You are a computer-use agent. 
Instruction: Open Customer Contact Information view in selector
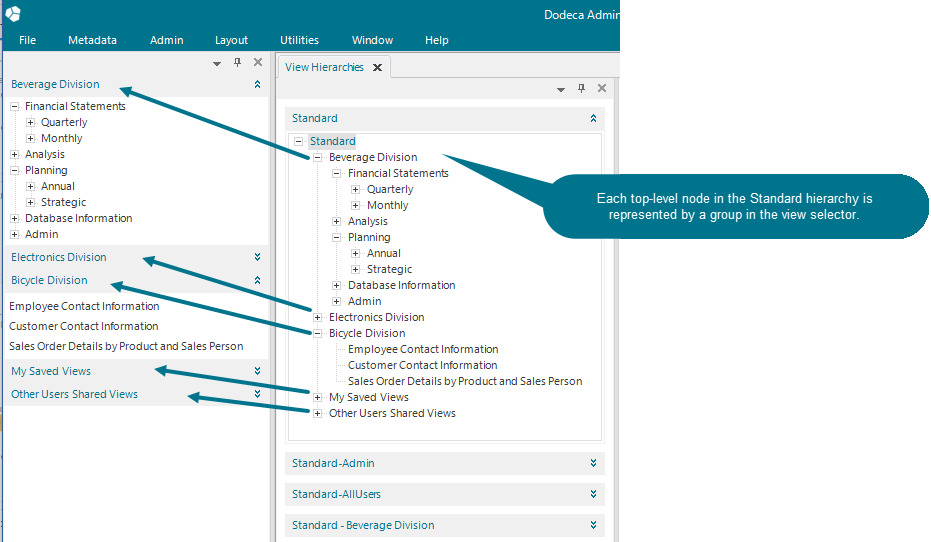pos(84,327)
